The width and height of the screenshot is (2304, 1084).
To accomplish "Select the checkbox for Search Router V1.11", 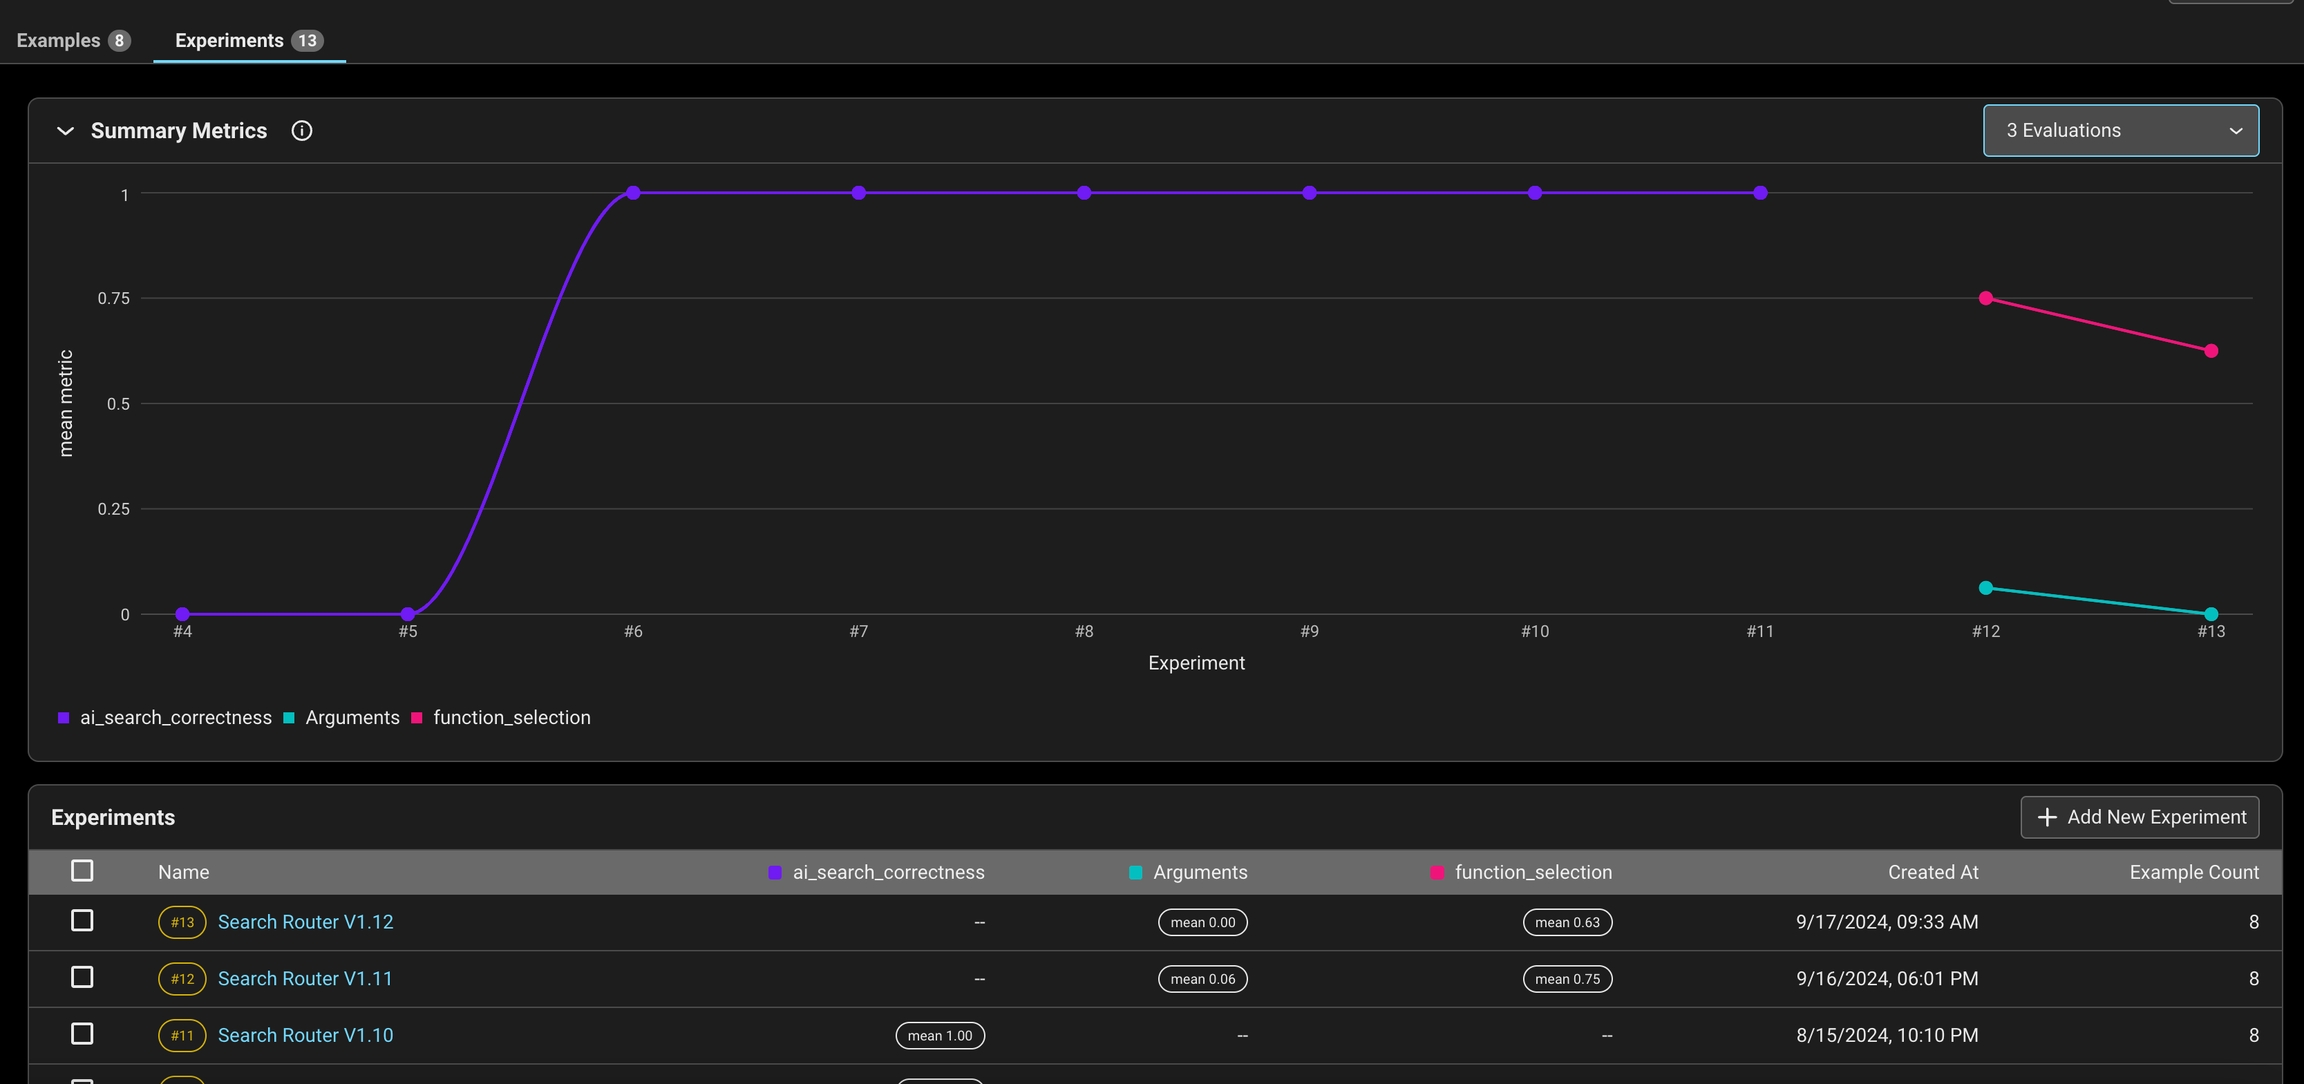I will click(82, 977).
